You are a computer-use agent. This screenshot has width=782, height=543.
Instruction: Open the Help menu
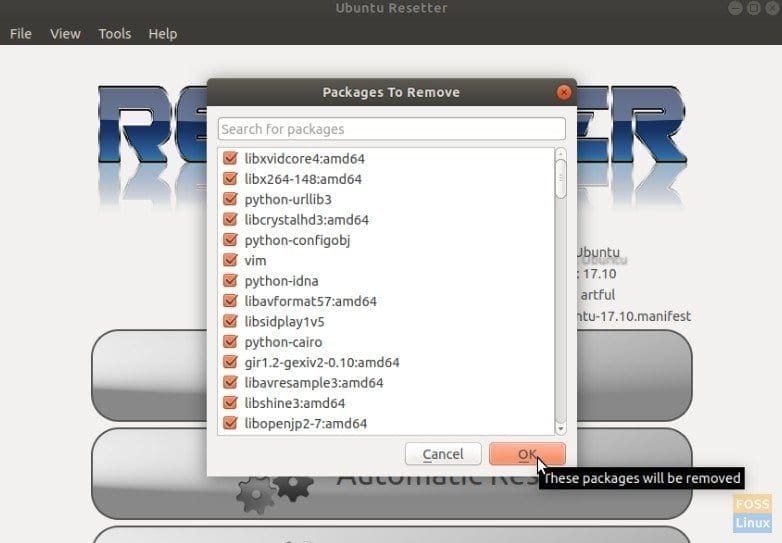(163, 33)
